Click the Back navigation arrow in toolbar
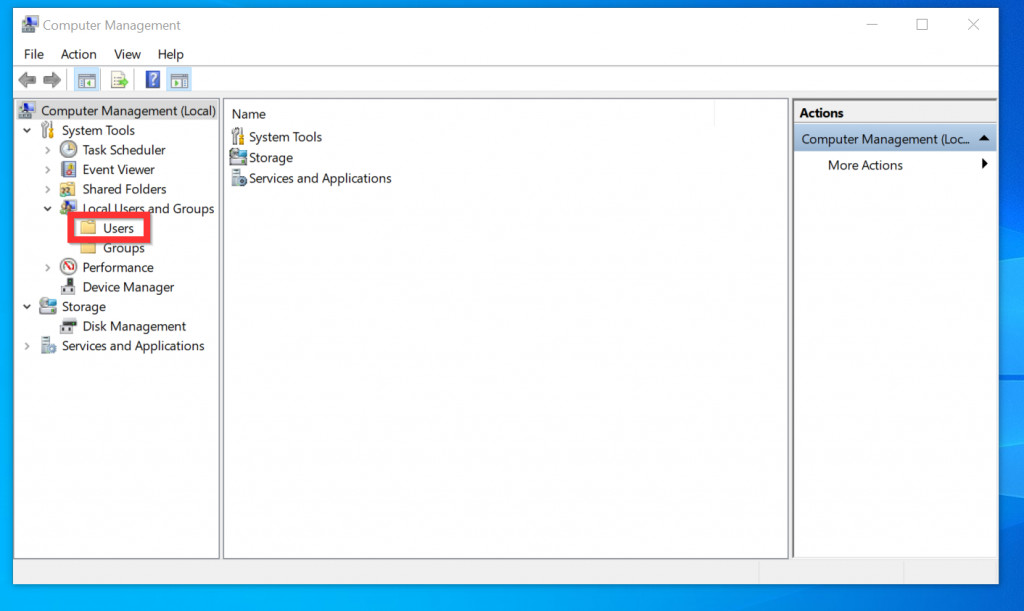The image size is (1024, 611). pos(27,79)
